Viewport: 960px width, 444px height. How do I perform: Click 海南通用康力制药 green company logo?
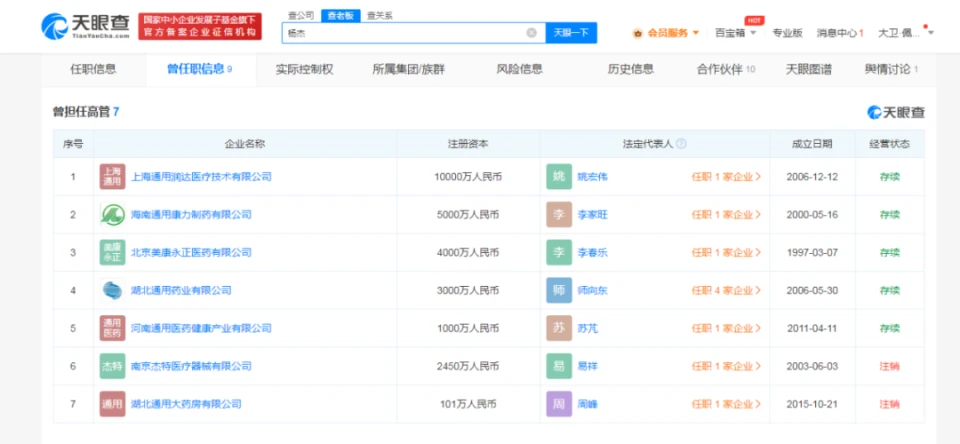(x=112, y=214)
